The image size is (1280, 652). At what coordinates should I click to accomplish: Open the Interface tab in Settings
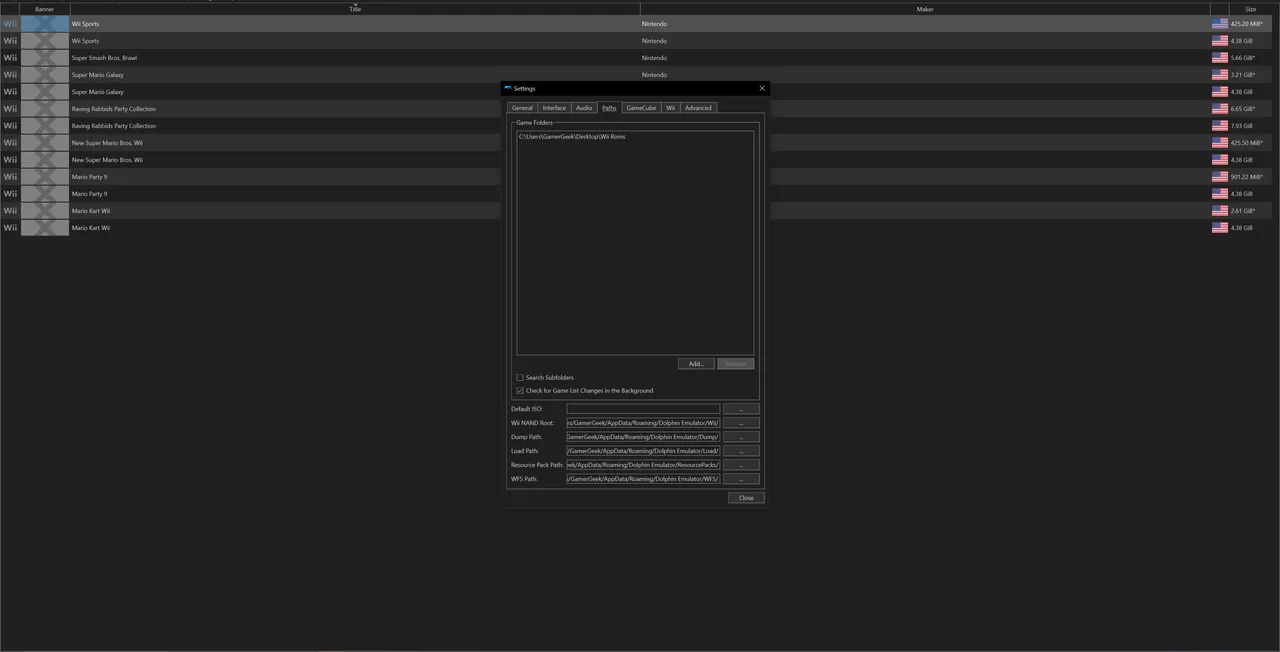tap(554, 108)
